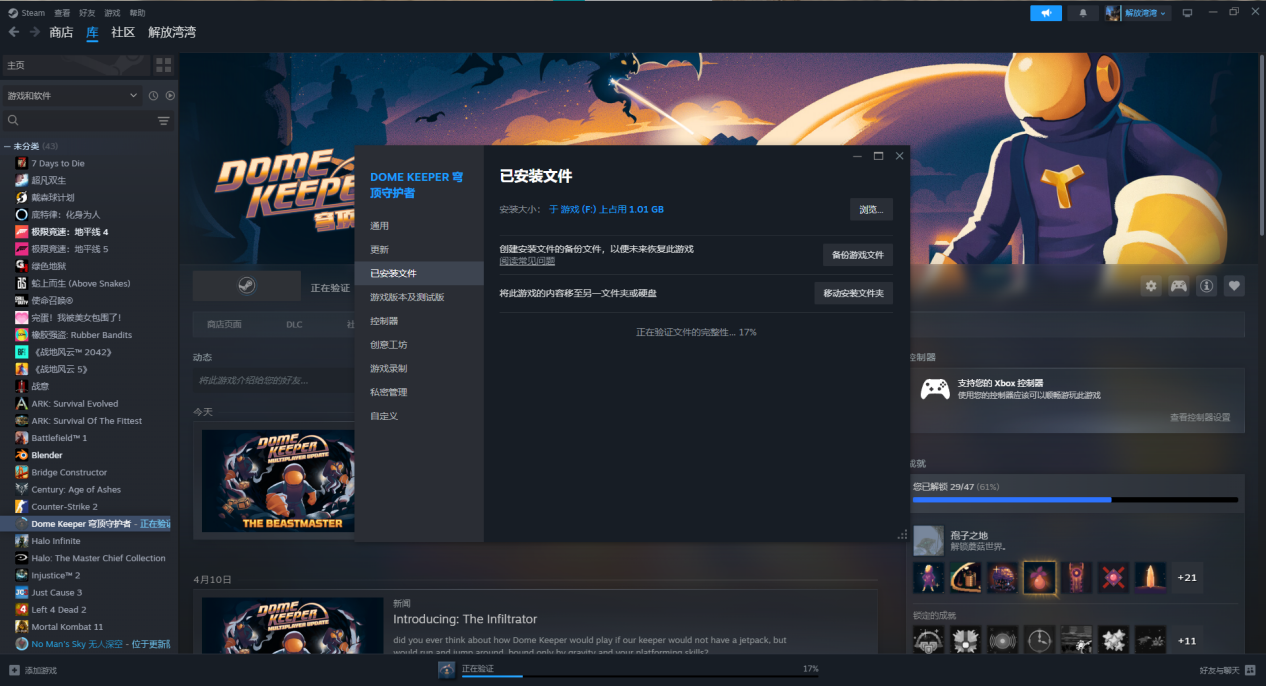The width and height of the screenshot is (1266, 686).
Task: Open the 查看 menu
Action: click(62, 13)
